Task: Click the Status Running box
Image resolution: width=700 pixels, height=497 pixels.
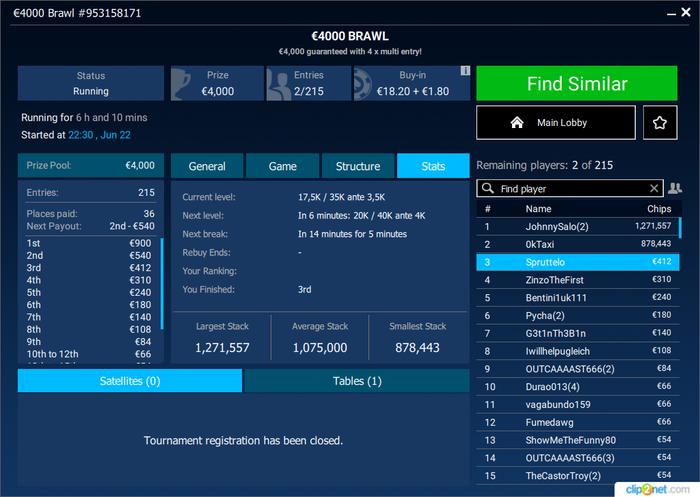Action: (x=91, y=84)
